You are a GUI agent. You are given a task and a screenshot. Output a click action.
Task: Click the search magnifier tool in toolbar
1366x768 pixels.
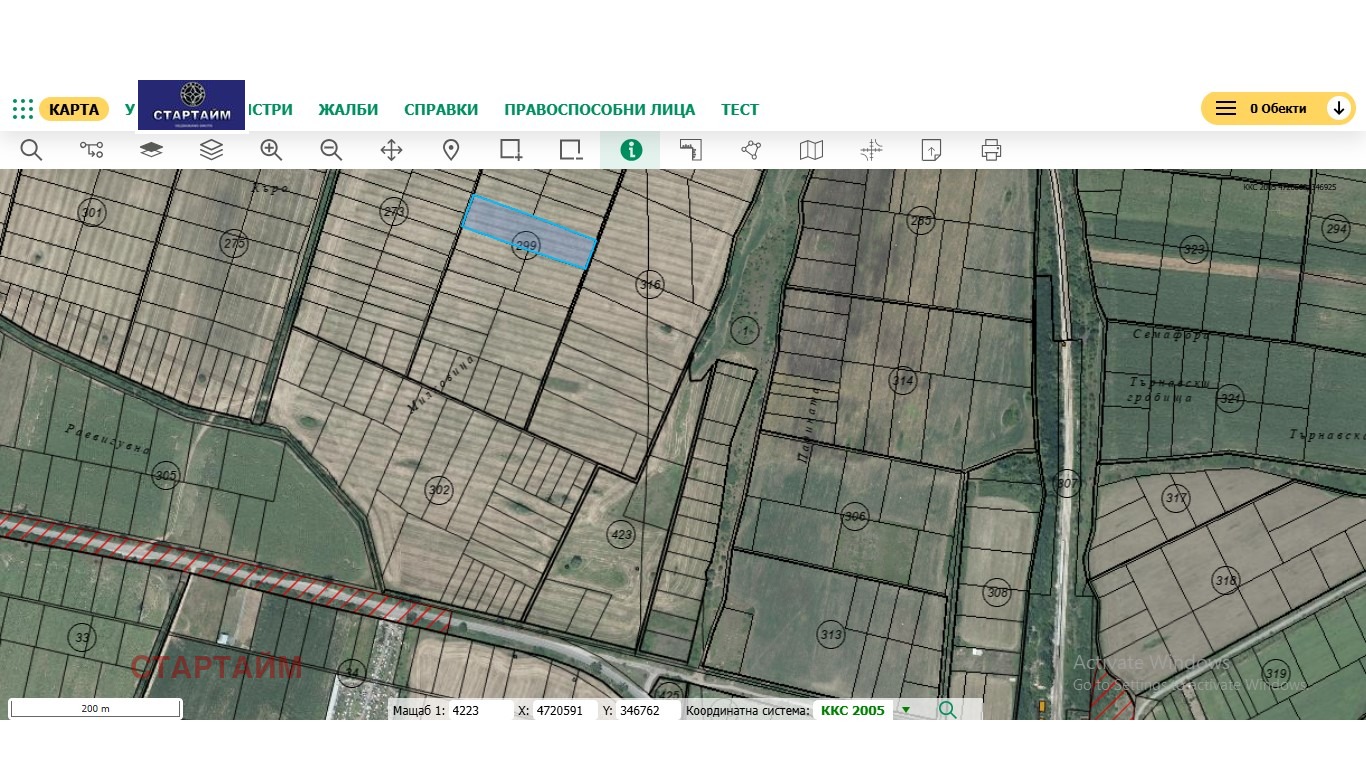click(31, 150)
